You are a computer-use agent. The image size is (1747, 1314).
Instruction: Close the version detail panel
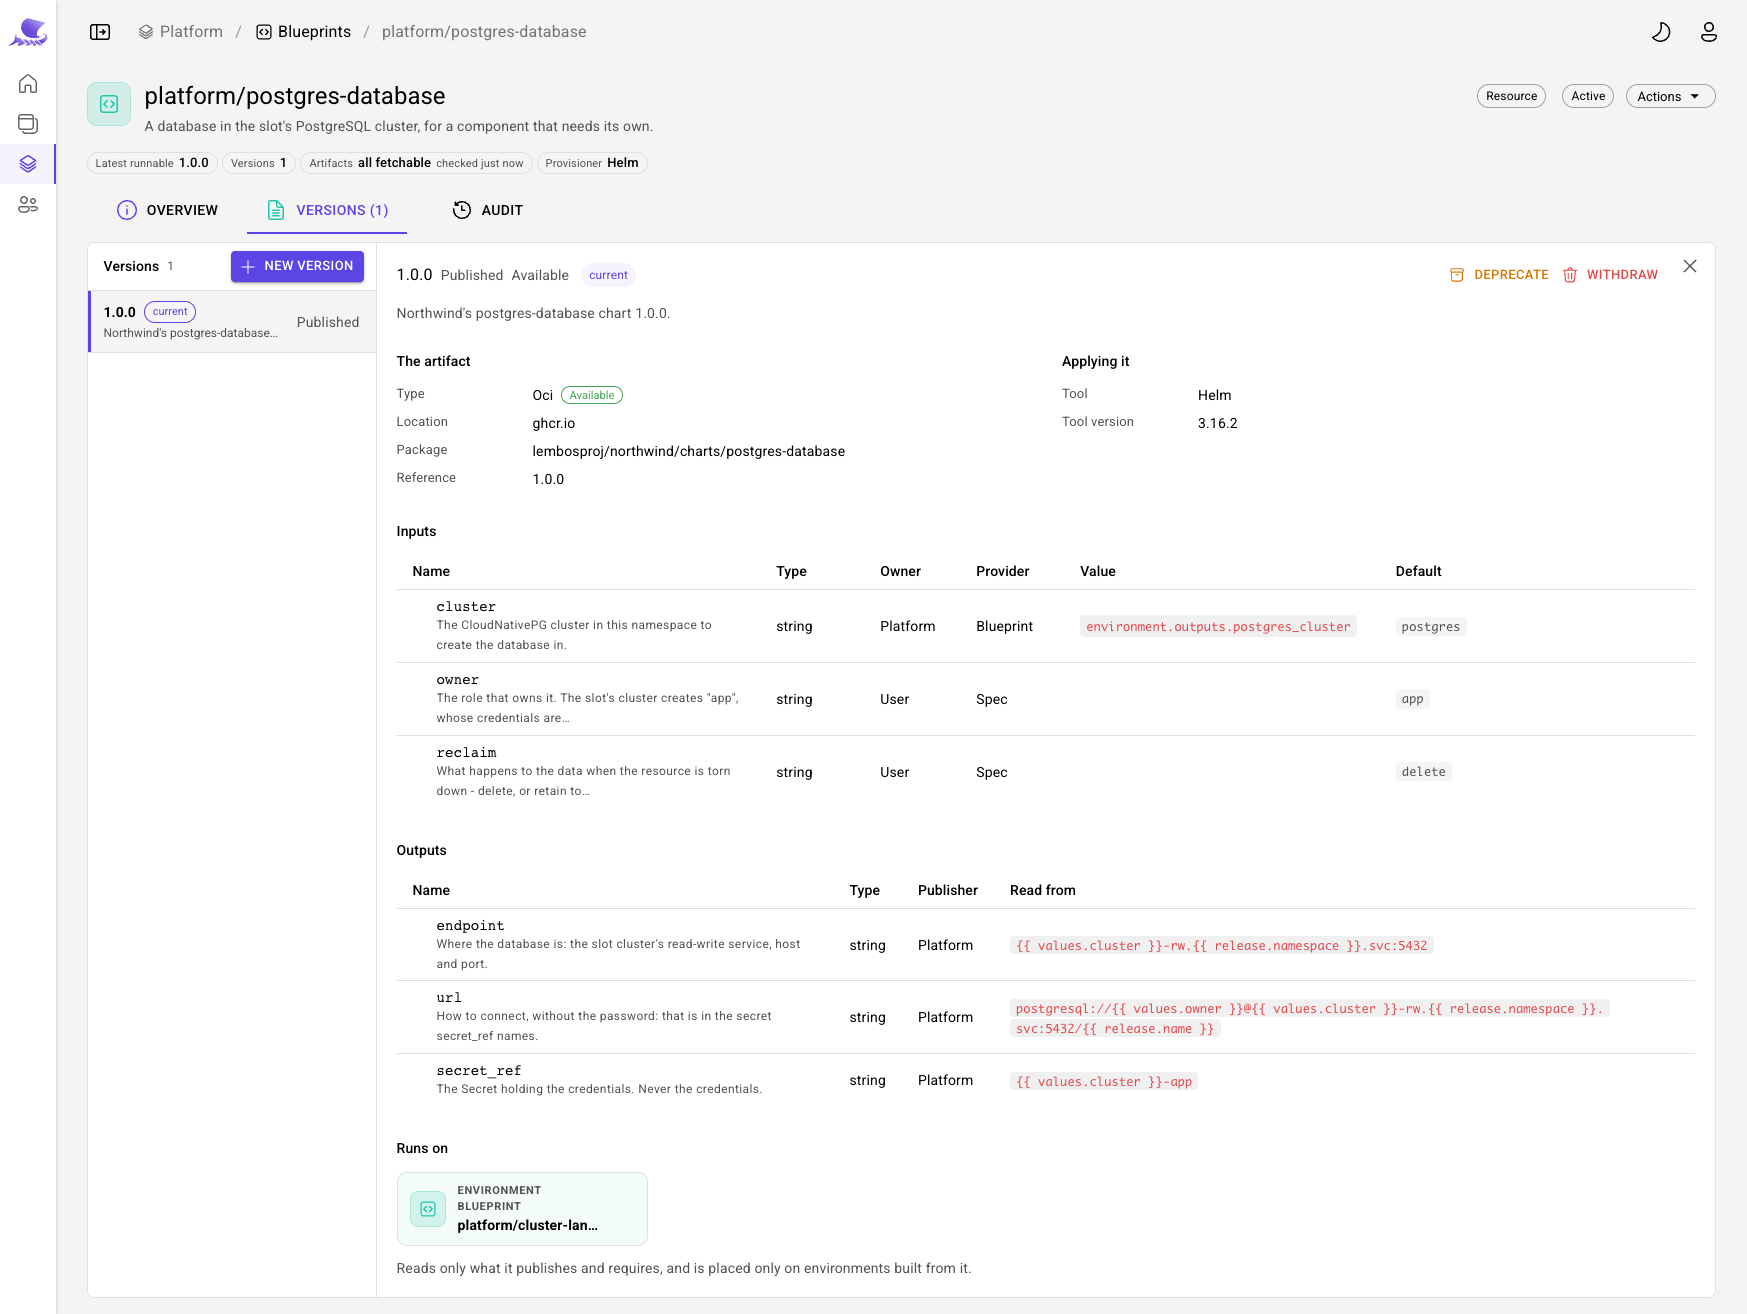coord(1690,266)
